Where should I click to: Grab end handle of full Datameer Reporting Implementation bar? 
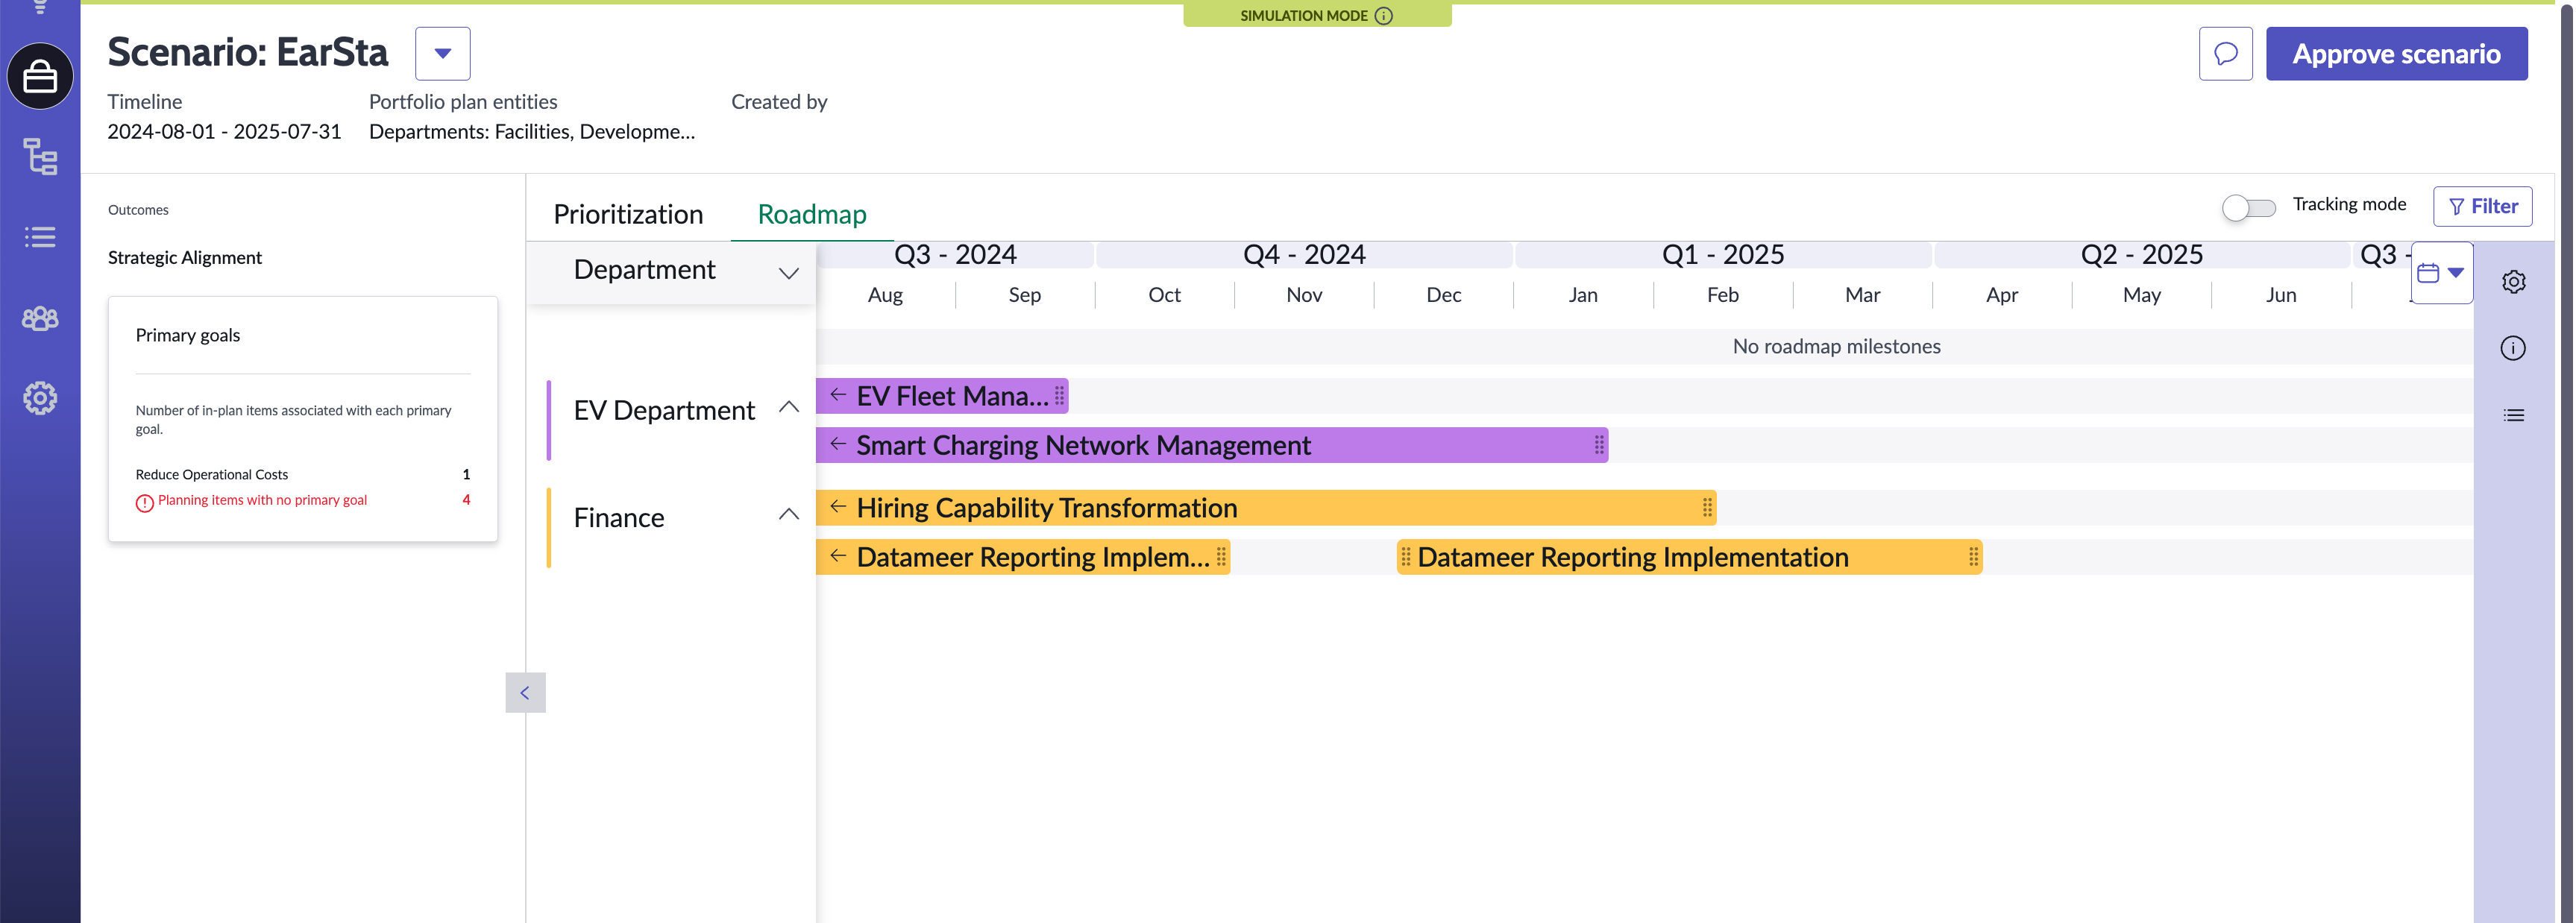[1973, 557]
